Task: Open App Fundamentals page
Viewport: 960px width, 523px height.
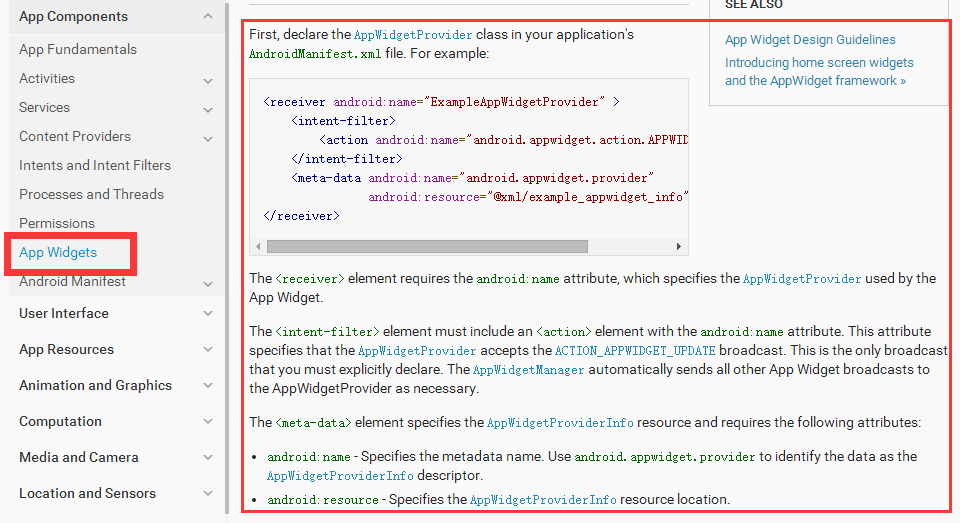Action: point(78,49)
